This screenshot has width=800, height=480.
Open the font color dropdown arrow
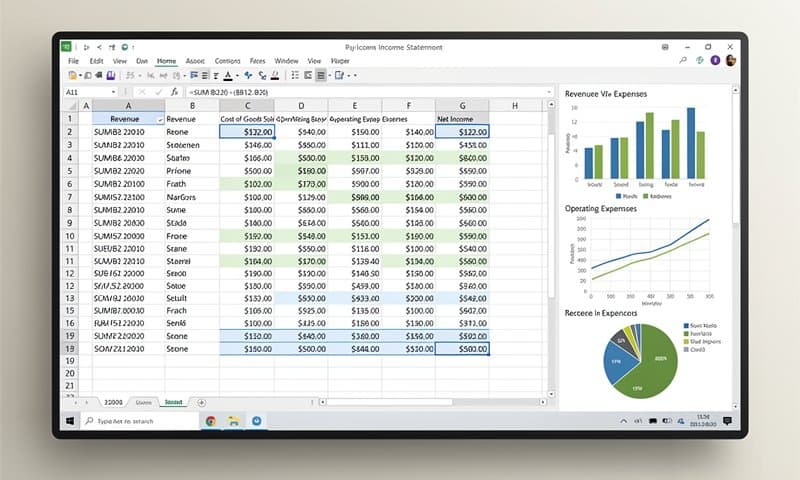237,76
